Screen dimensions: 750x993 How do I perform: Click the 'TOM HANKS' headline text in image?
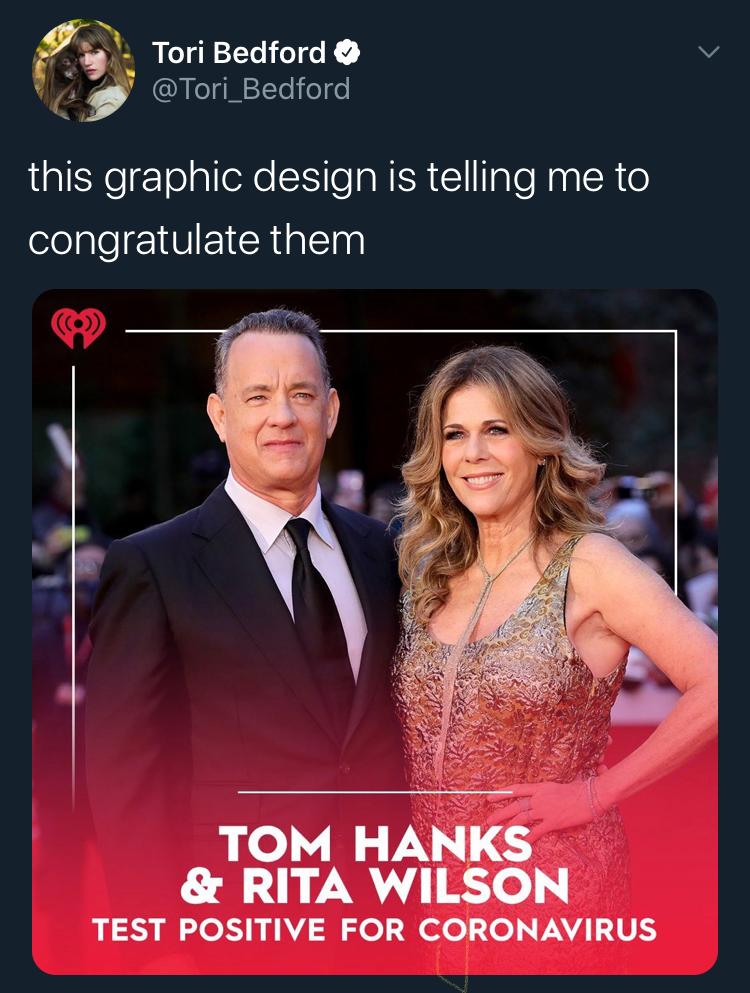[375, 845]
